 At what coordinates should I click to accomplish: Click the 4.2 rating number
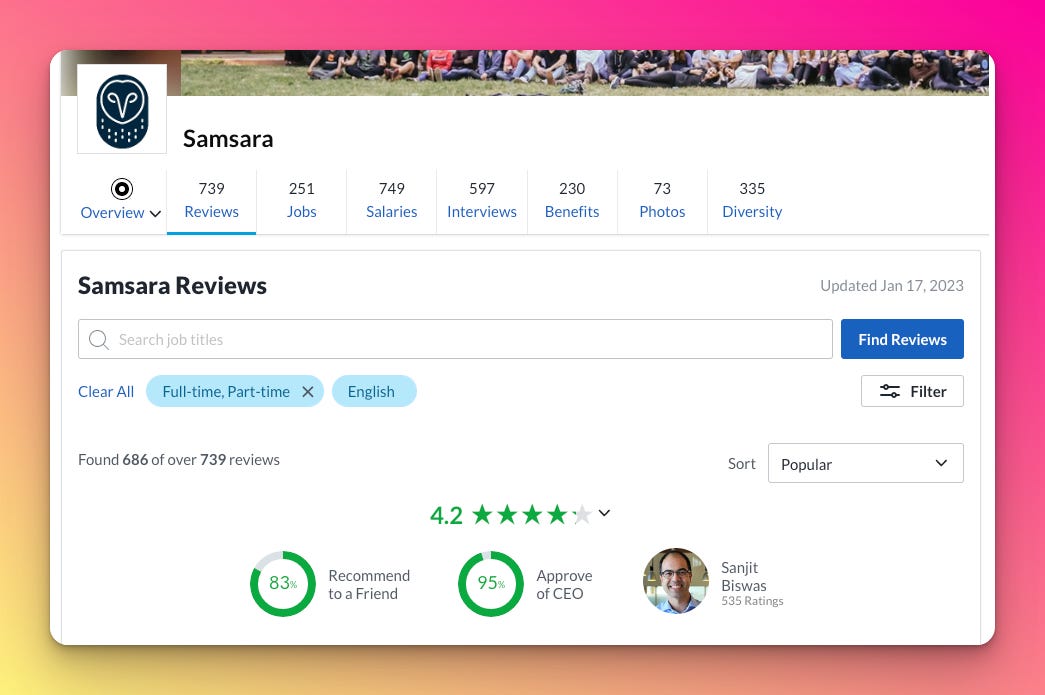(446, 515)
